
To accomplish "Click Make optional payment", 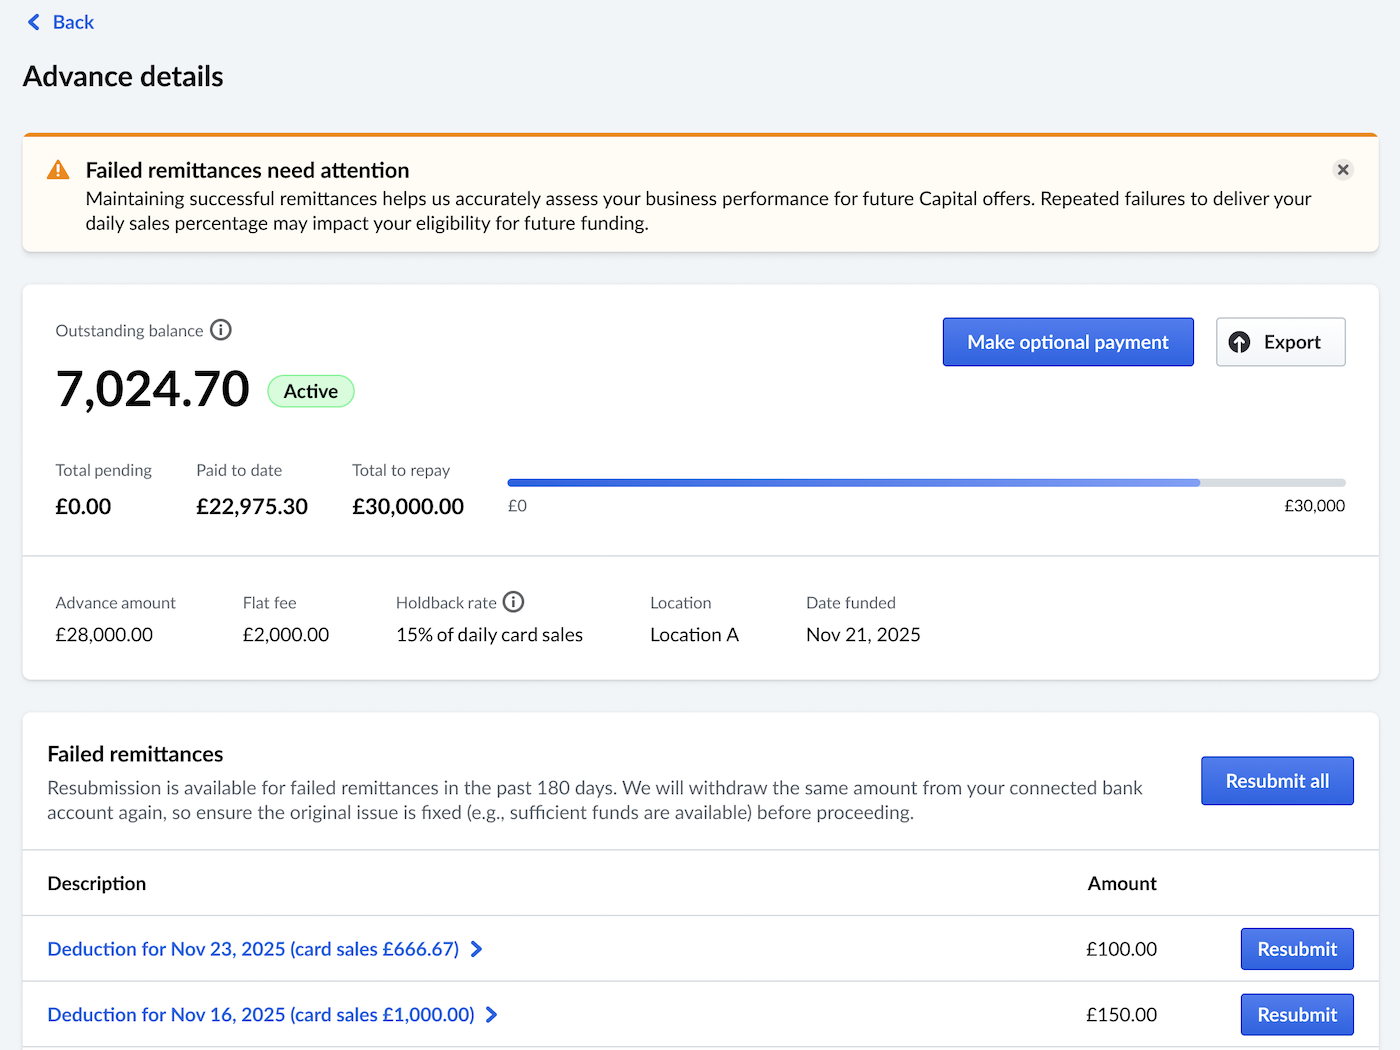I will tap(1067, 342).
